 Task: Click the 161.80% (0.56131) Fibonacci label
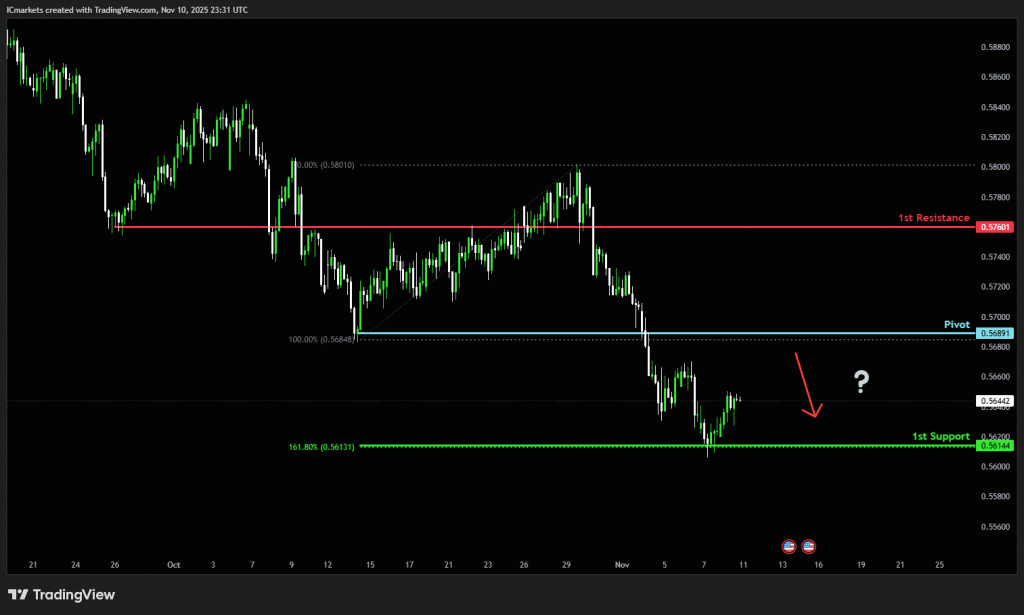click(x=322, y=446)
